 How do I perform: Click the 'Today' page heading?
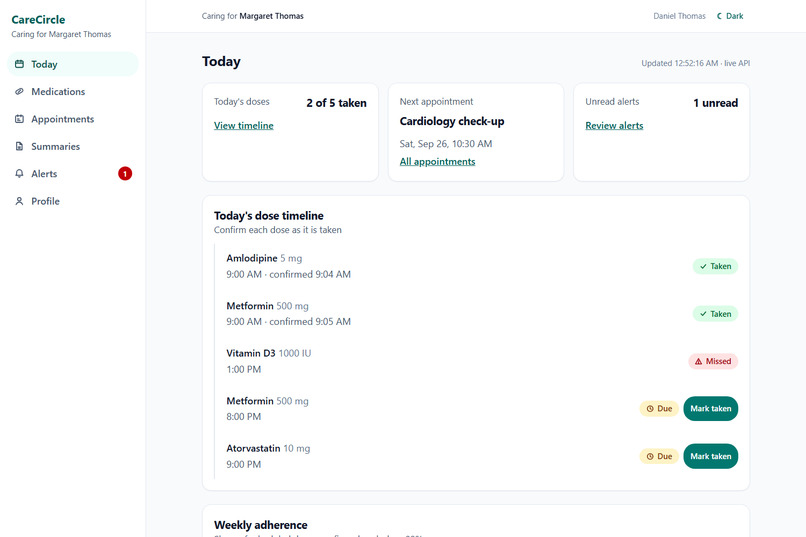point(221,62)
